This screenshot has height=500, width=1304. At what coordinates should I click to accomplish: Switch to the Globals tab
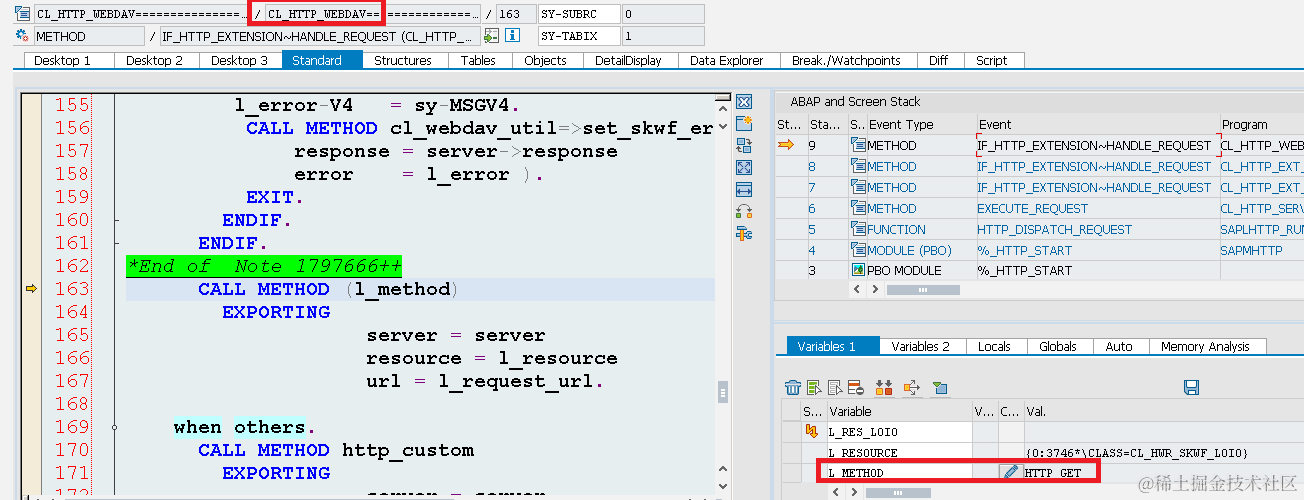click(x=1057, y=346)
